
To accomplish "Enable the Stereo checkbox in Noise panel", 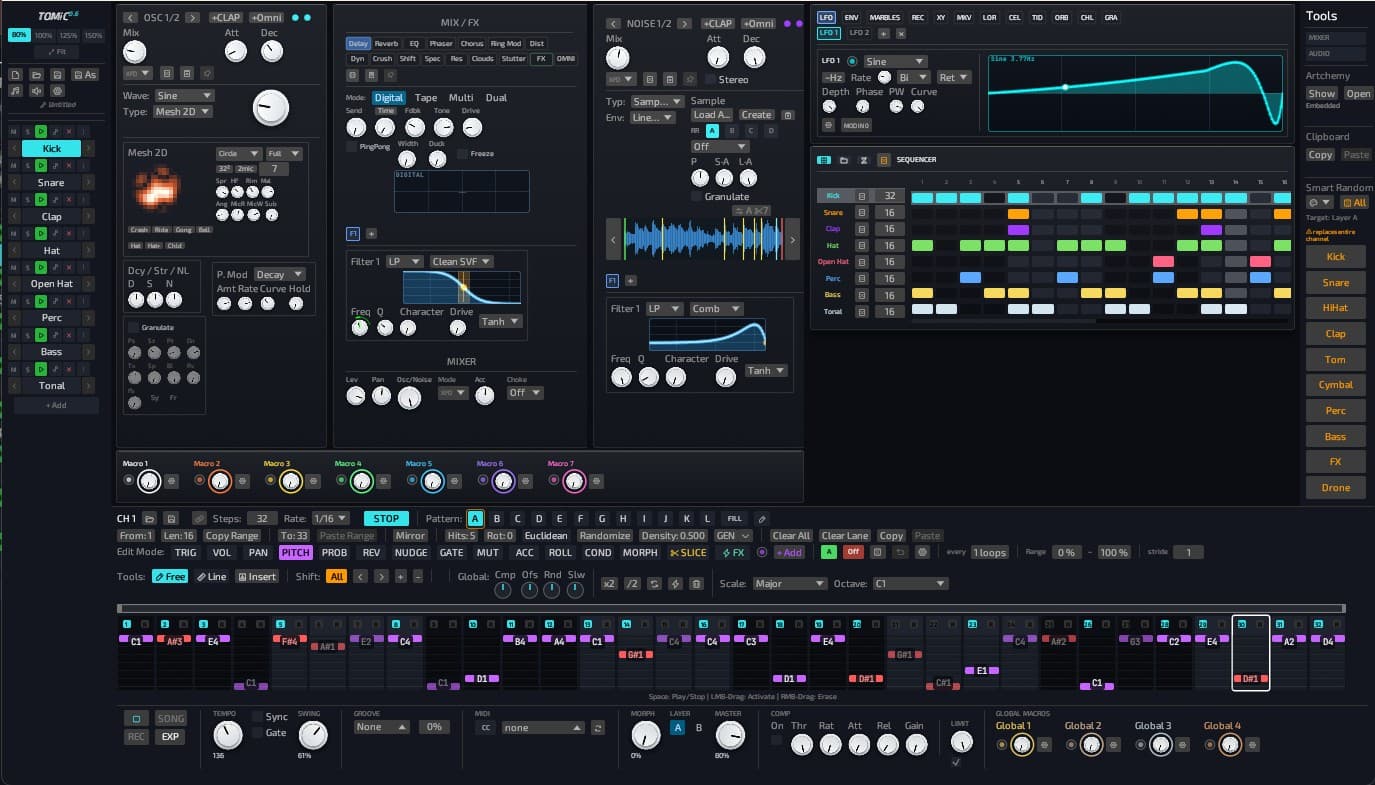I will pos(710,79).
